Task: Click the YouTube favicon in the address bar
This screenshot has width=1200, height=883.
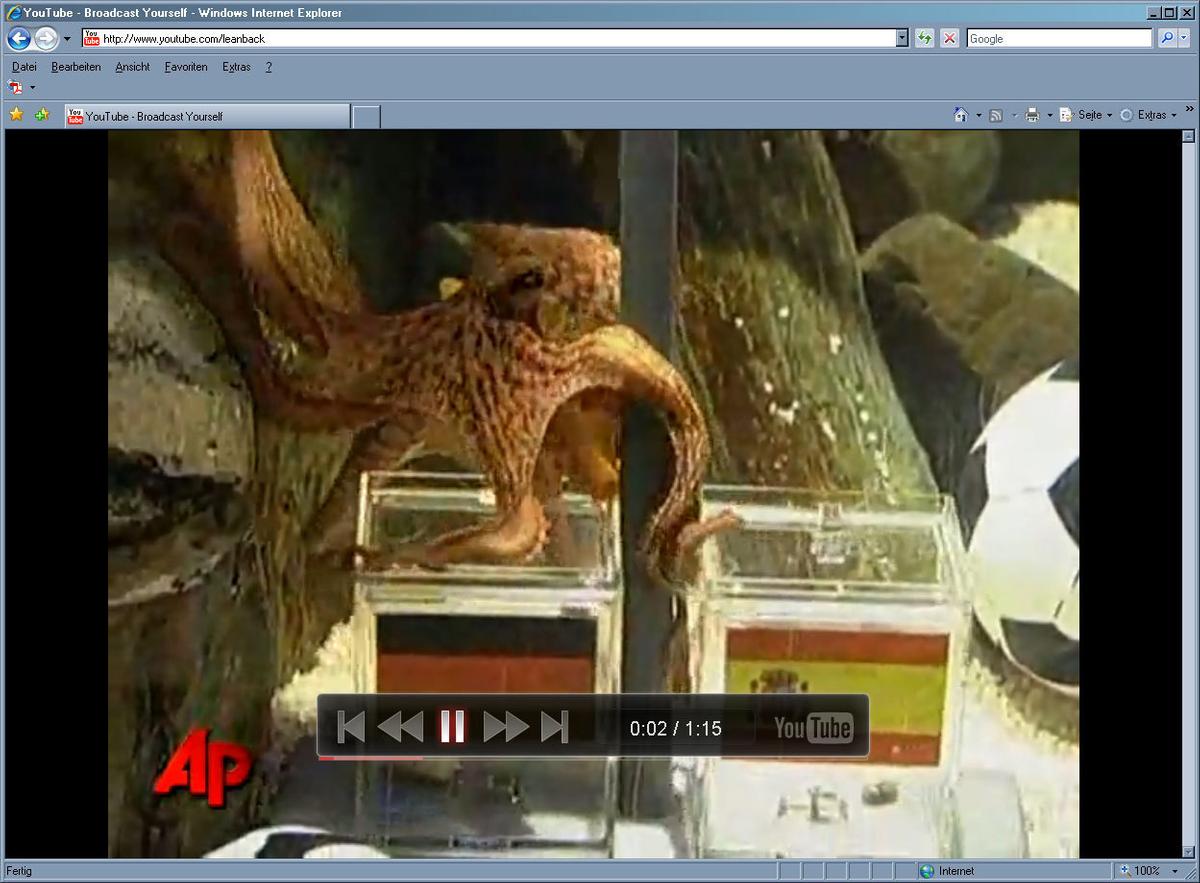Action: 91,38
